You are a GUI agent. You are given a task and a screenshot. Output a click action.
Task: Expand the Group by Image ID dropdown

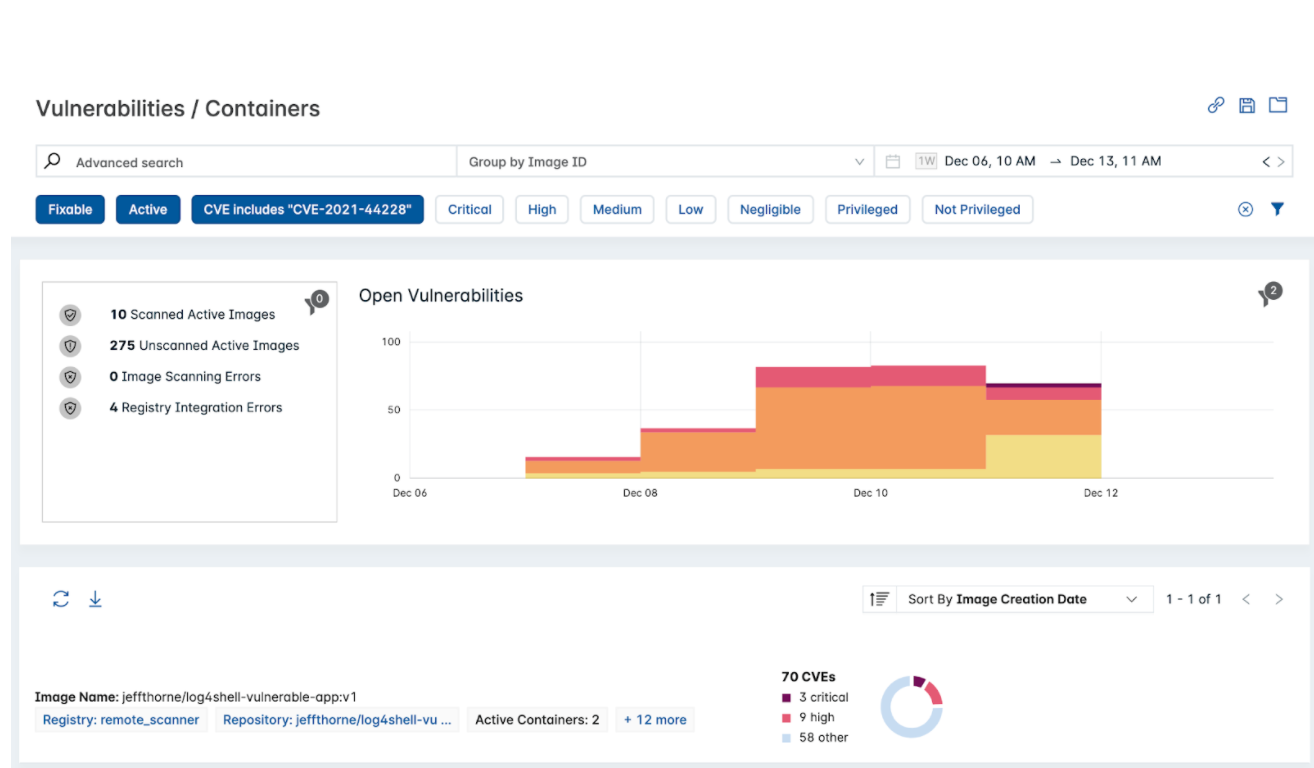point(665,162)
